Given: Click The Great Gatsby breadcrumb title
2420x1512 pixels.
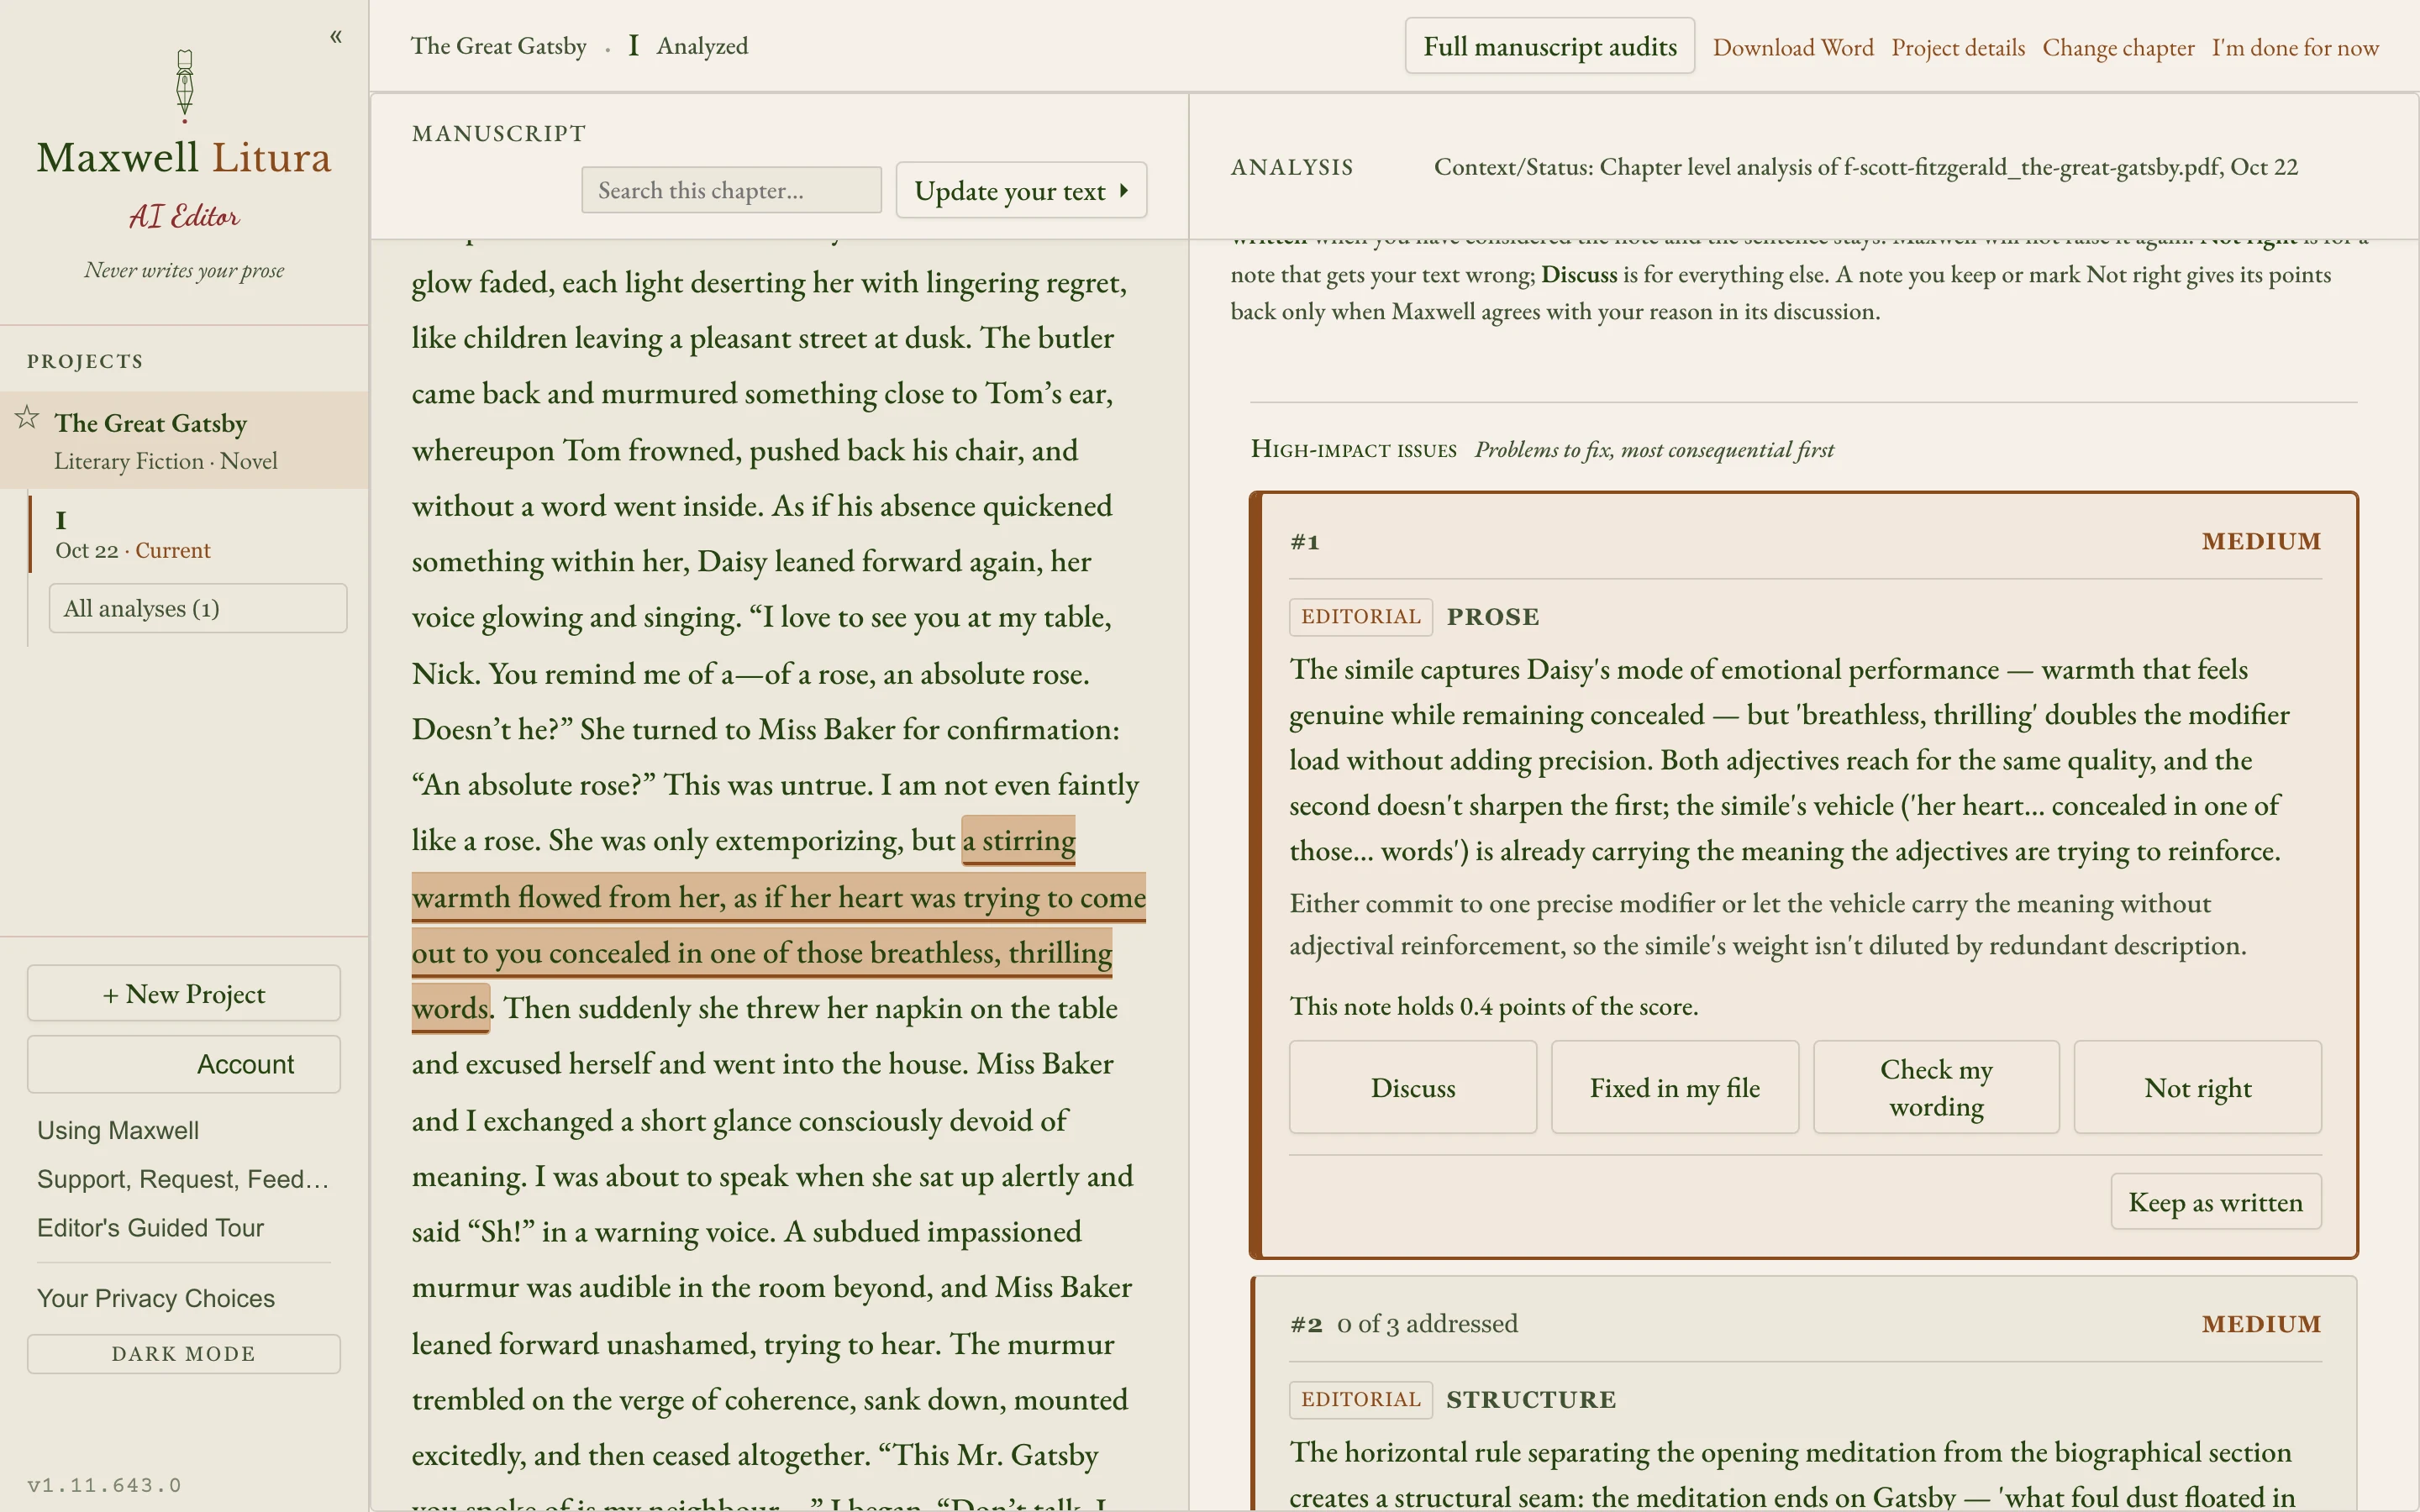Looking at the screenshot, I should click(499, 46).
